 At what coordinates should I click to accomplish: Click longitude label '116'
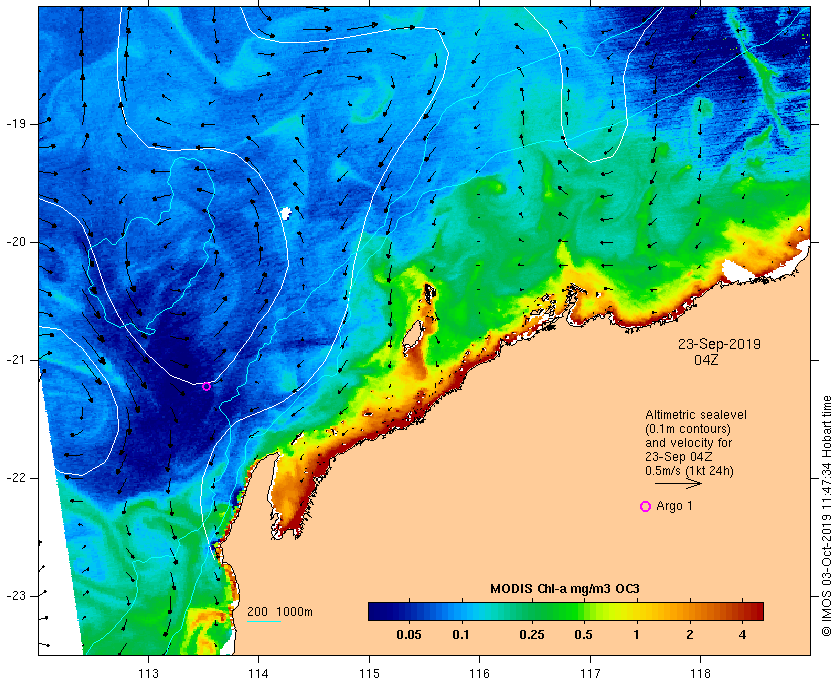coord(479,673)
